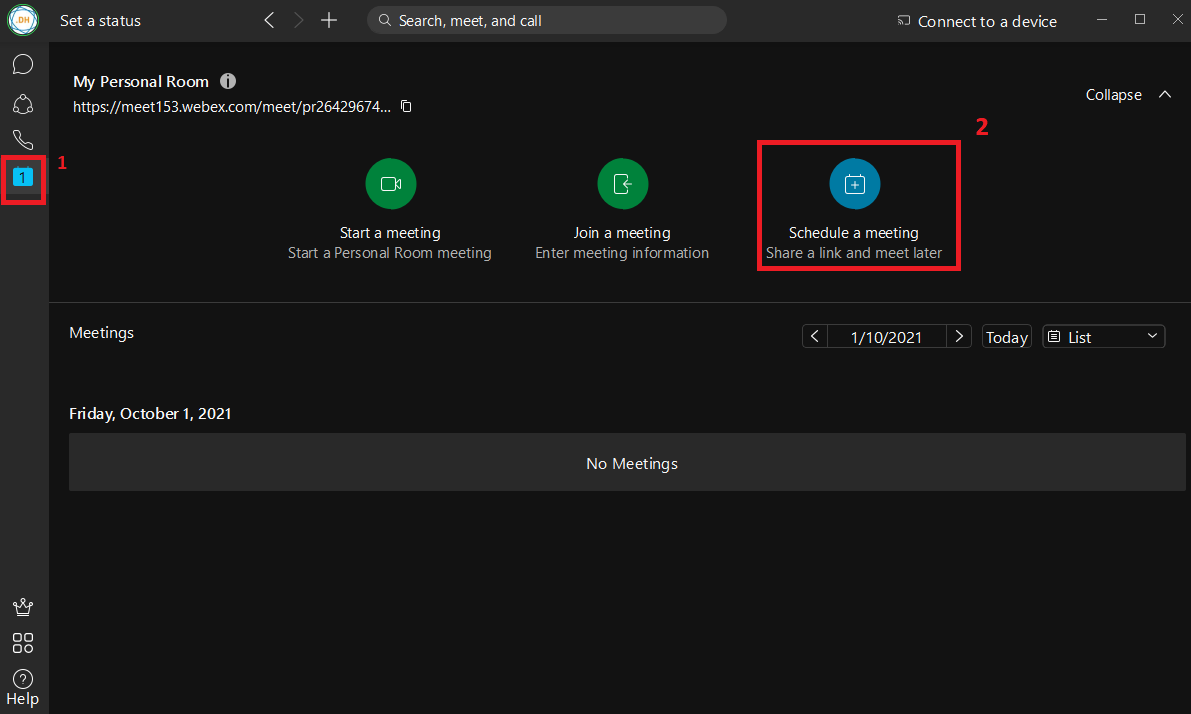Collapse the Personal Room section
Screen dimensions: 1191x714
[x=1128, y=95]
